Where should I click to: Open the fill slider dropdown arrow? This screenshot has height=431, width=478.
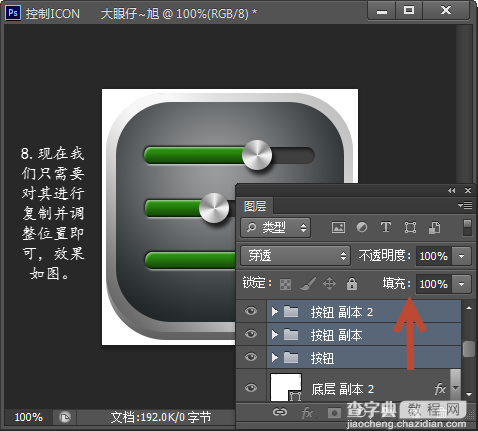point(461,284)
